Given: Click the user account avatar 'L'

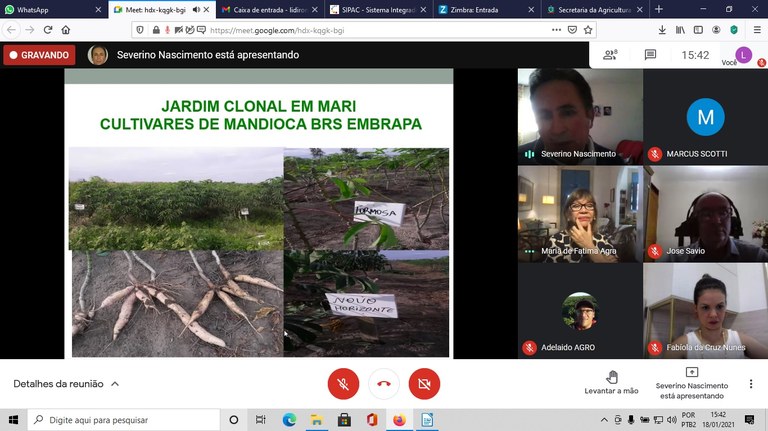Looking at the screenshot, I should (x=743, y=55).
